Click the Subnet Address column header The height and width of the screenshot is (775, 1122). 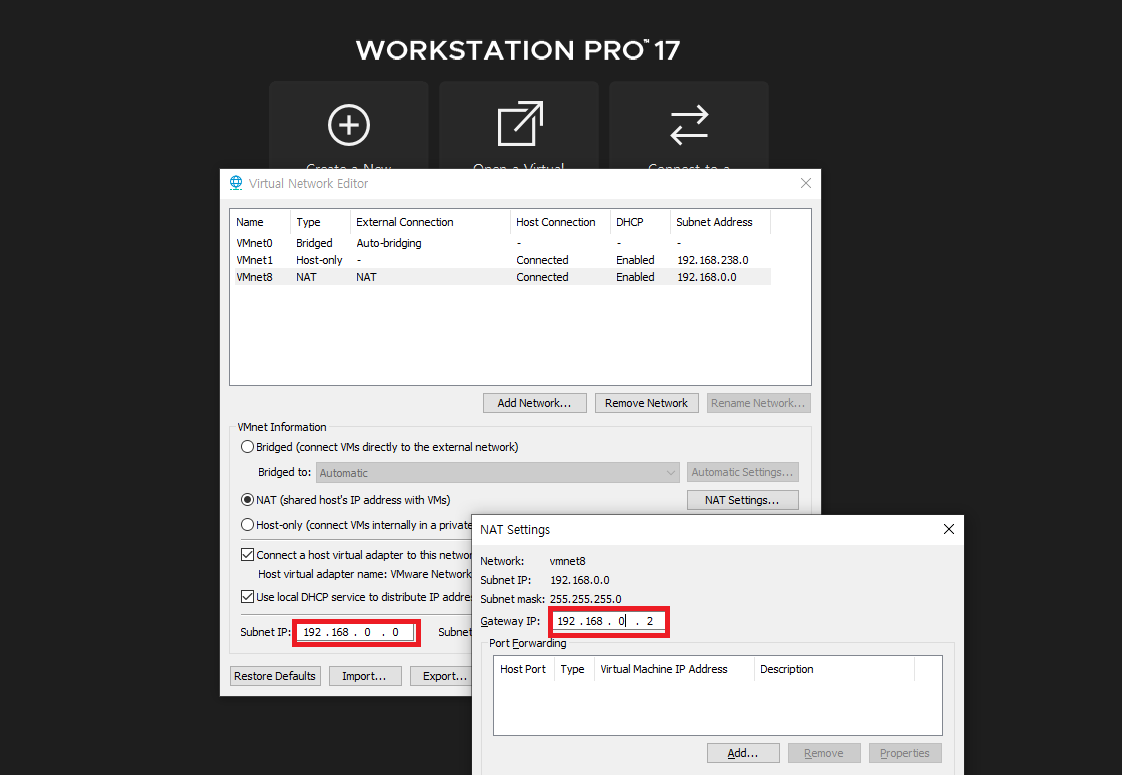tap(720, 222)
